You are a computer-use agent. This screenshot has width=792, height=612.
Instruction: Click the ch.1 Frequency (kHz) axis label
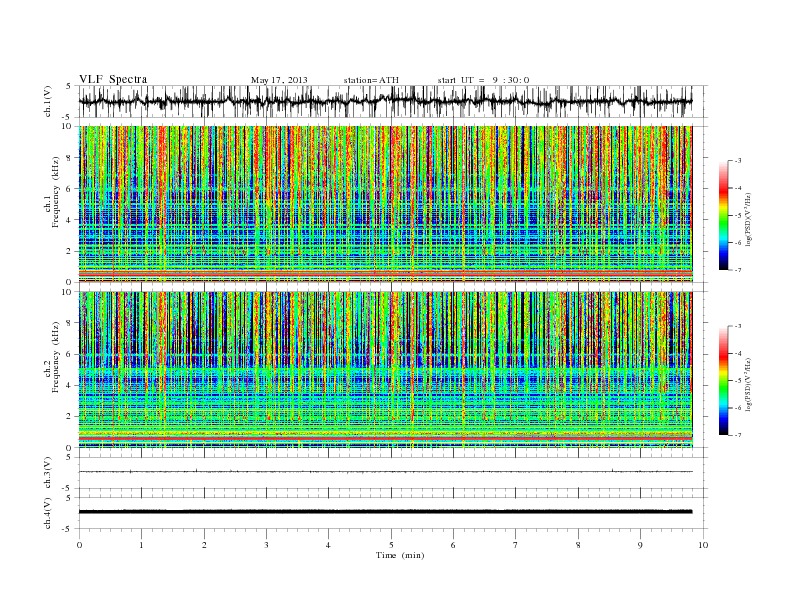52,192
